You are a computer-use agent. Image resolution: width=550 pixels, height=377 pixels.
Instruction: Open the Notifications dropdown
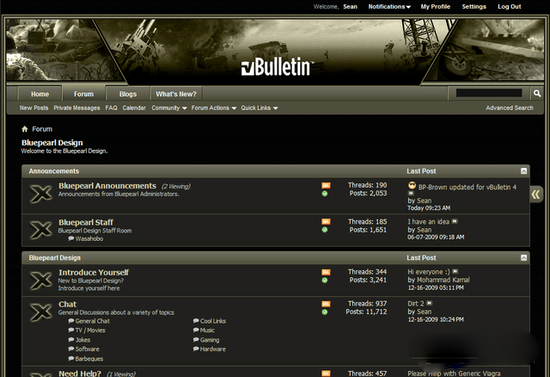(389, 7)
